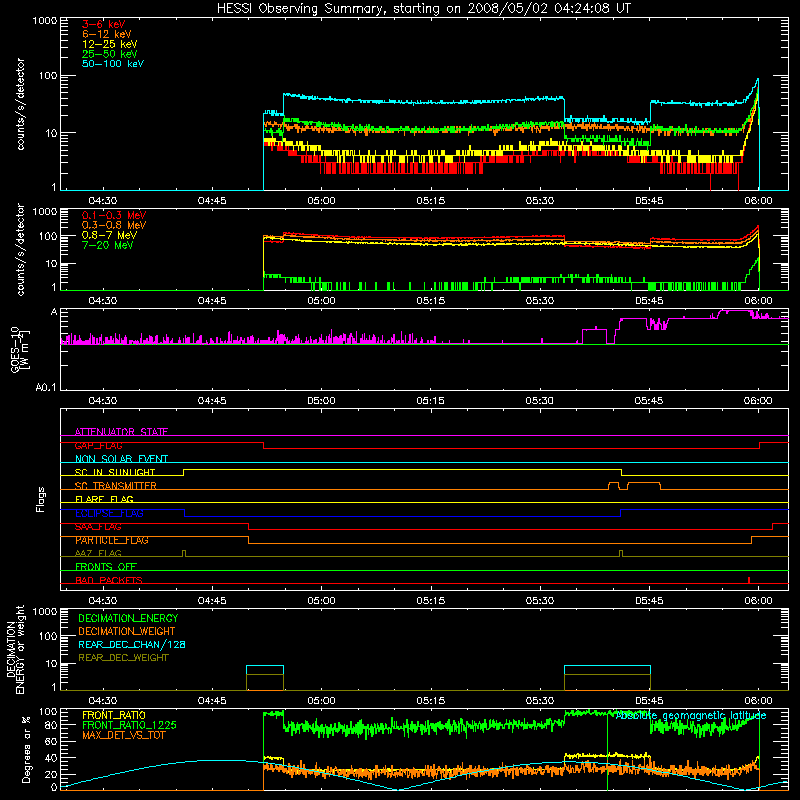Click the vertical Flags axis label
Viewport: 800px width, 800px height.
41,499
